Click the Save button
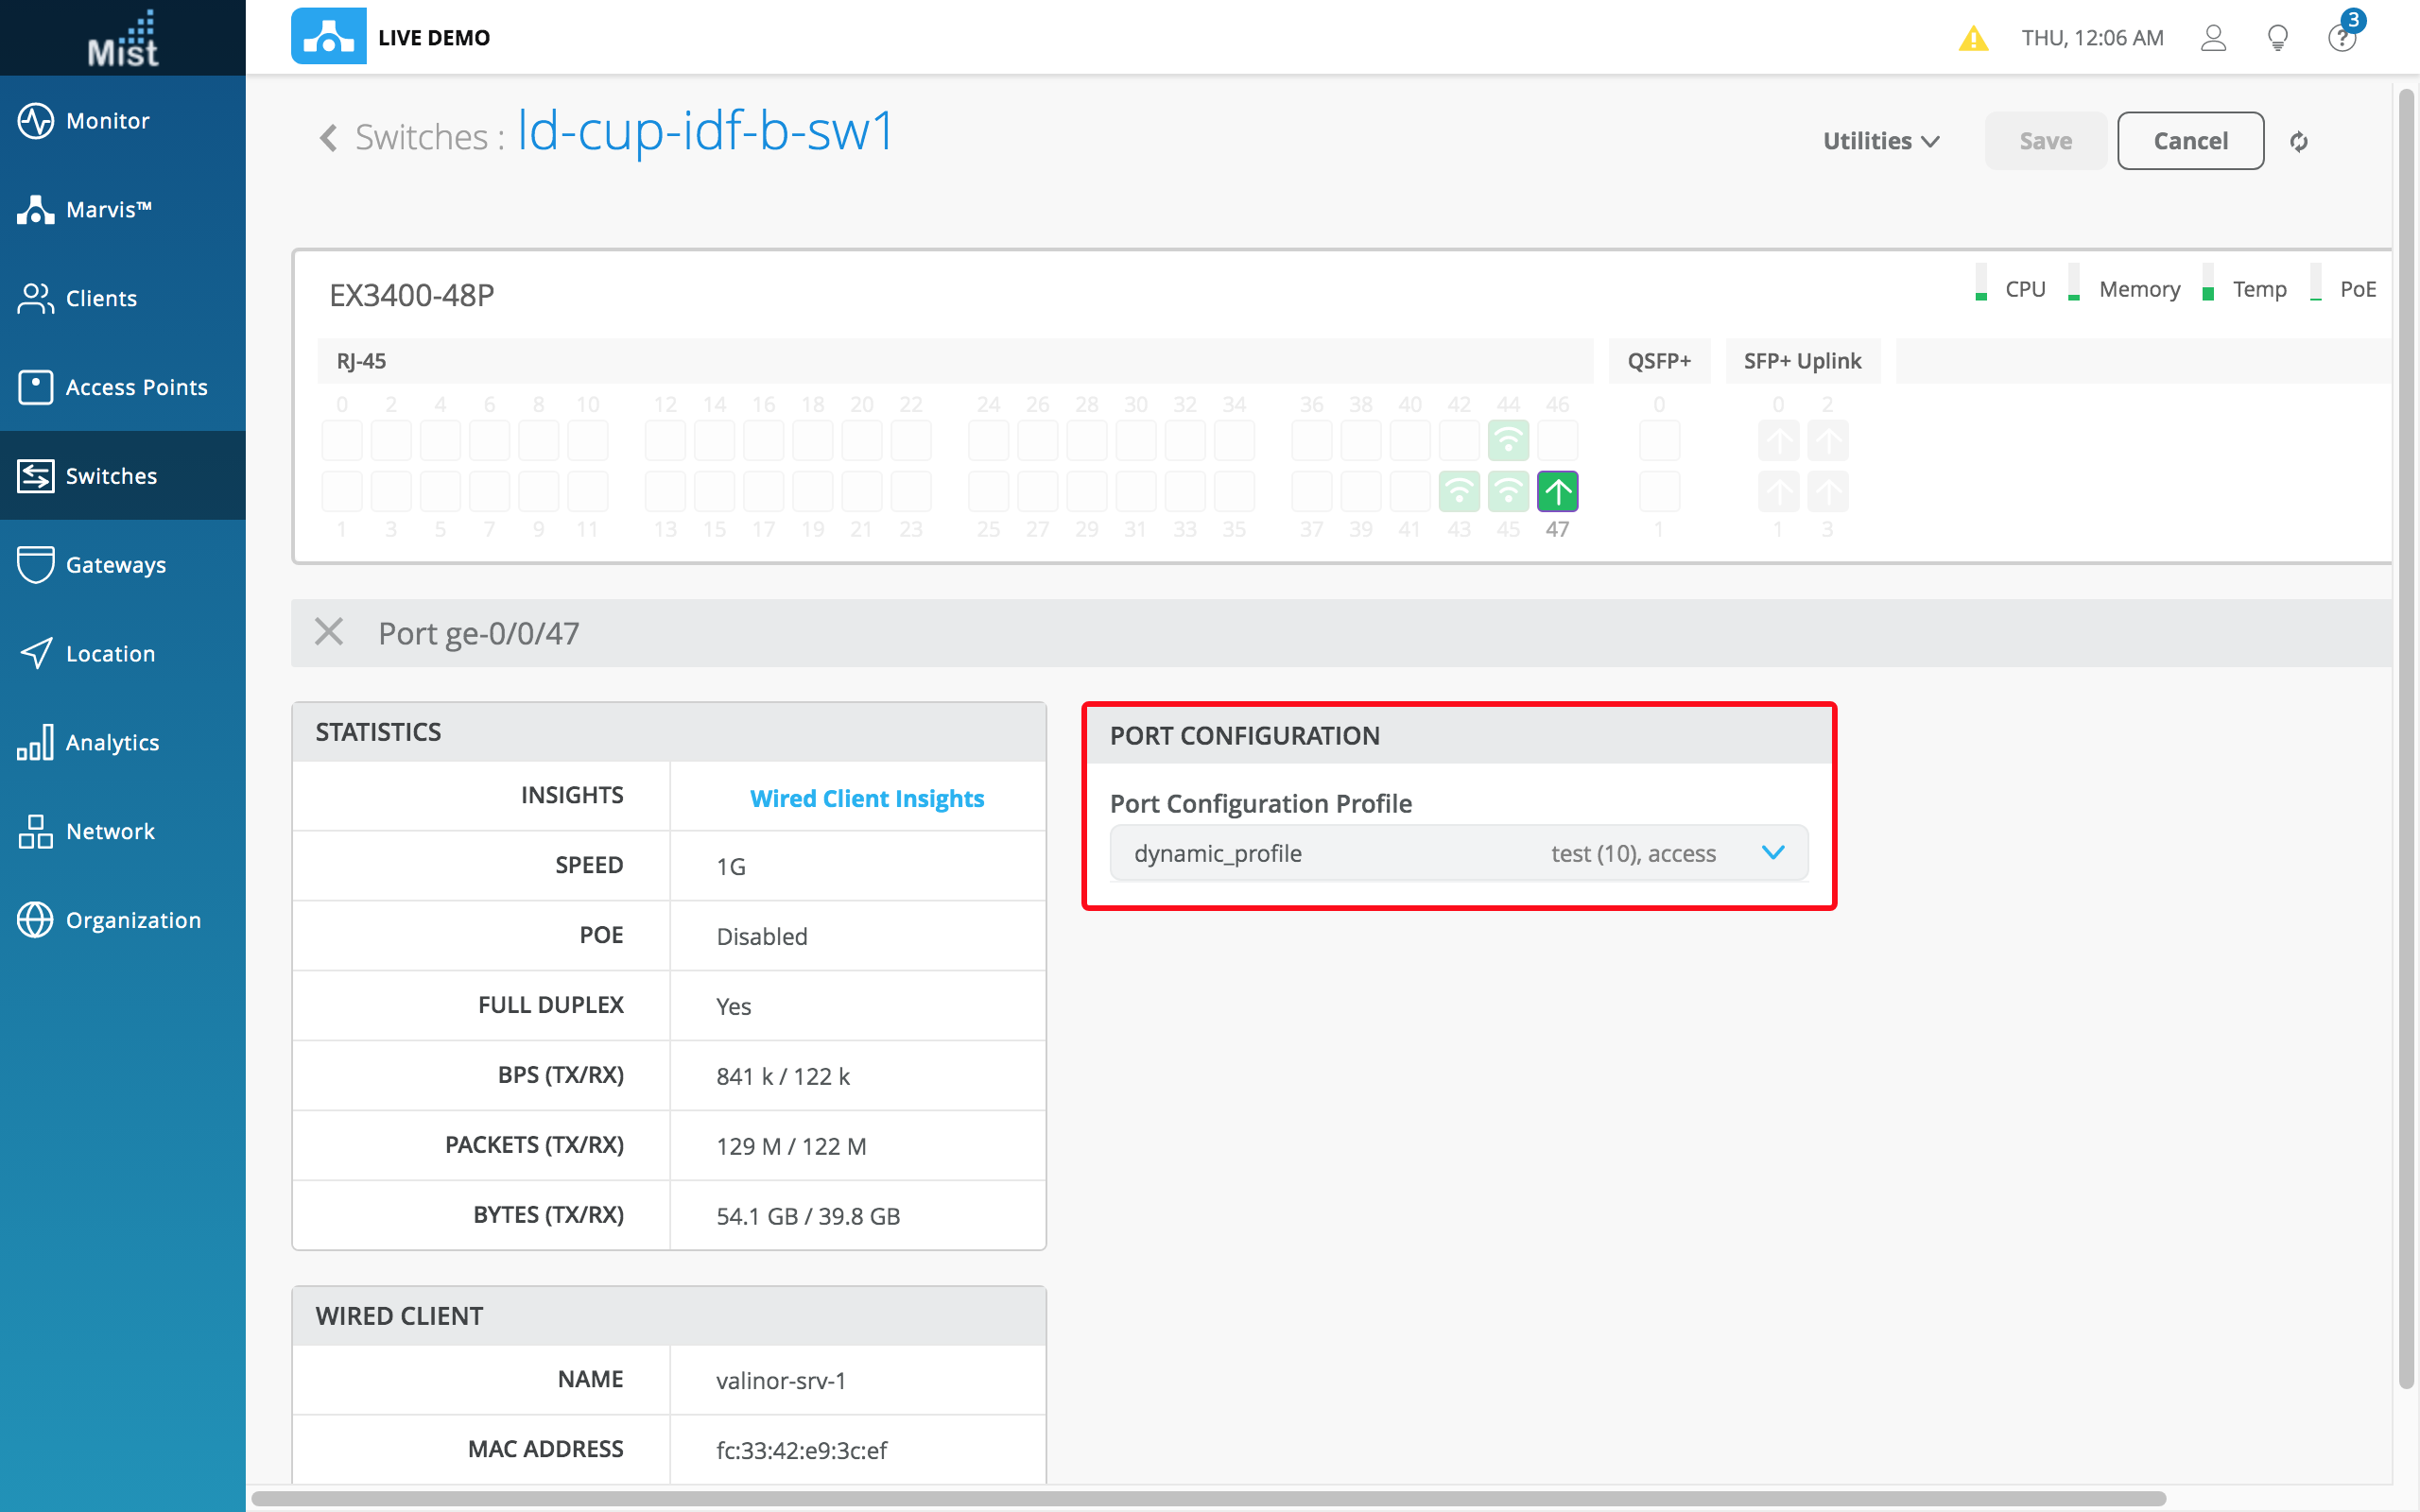Screen dimensions: 2420x1512 tap(2044, 141)
